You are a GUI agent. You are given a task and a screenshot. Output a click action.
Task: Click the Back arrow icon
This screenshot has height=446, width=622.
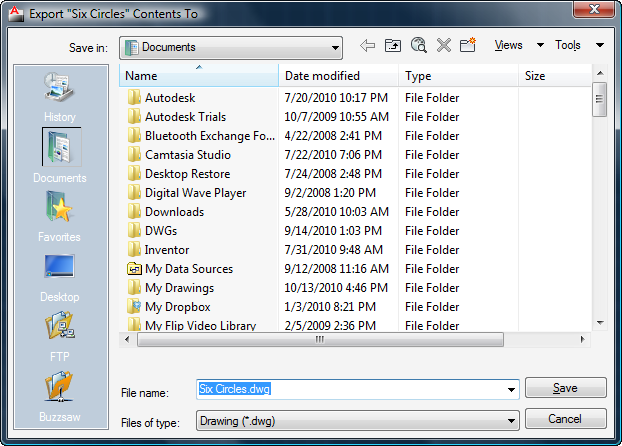[x=367, y=46]
